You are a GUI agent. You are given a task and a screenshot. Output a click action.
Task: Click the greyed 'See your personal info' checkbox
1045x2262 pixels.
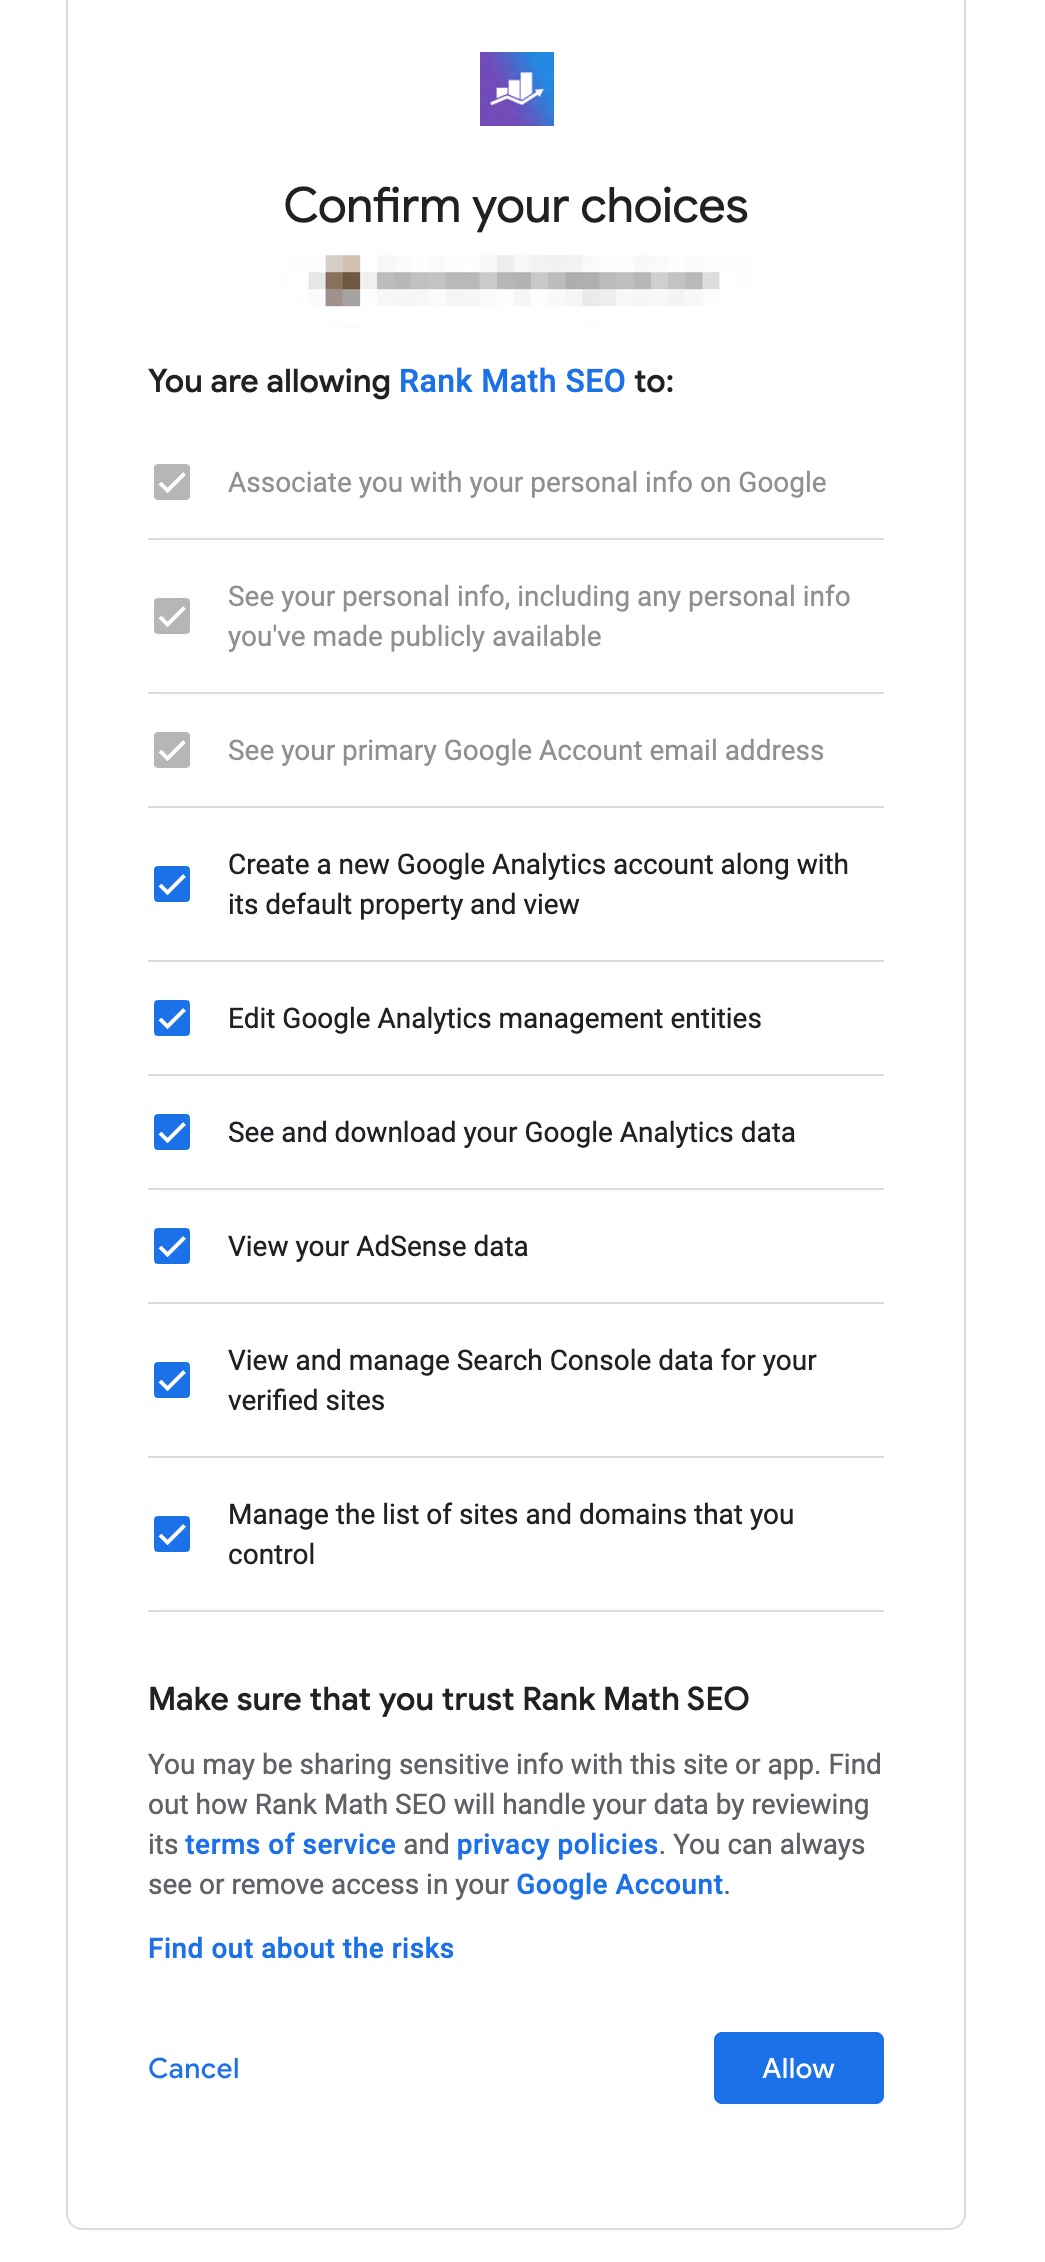[x=172, y=616]
